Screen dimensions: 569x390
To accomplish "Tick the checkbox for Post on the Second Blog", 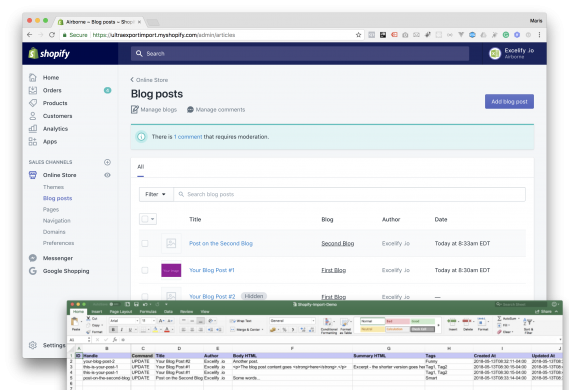I will tap(145, 243).
